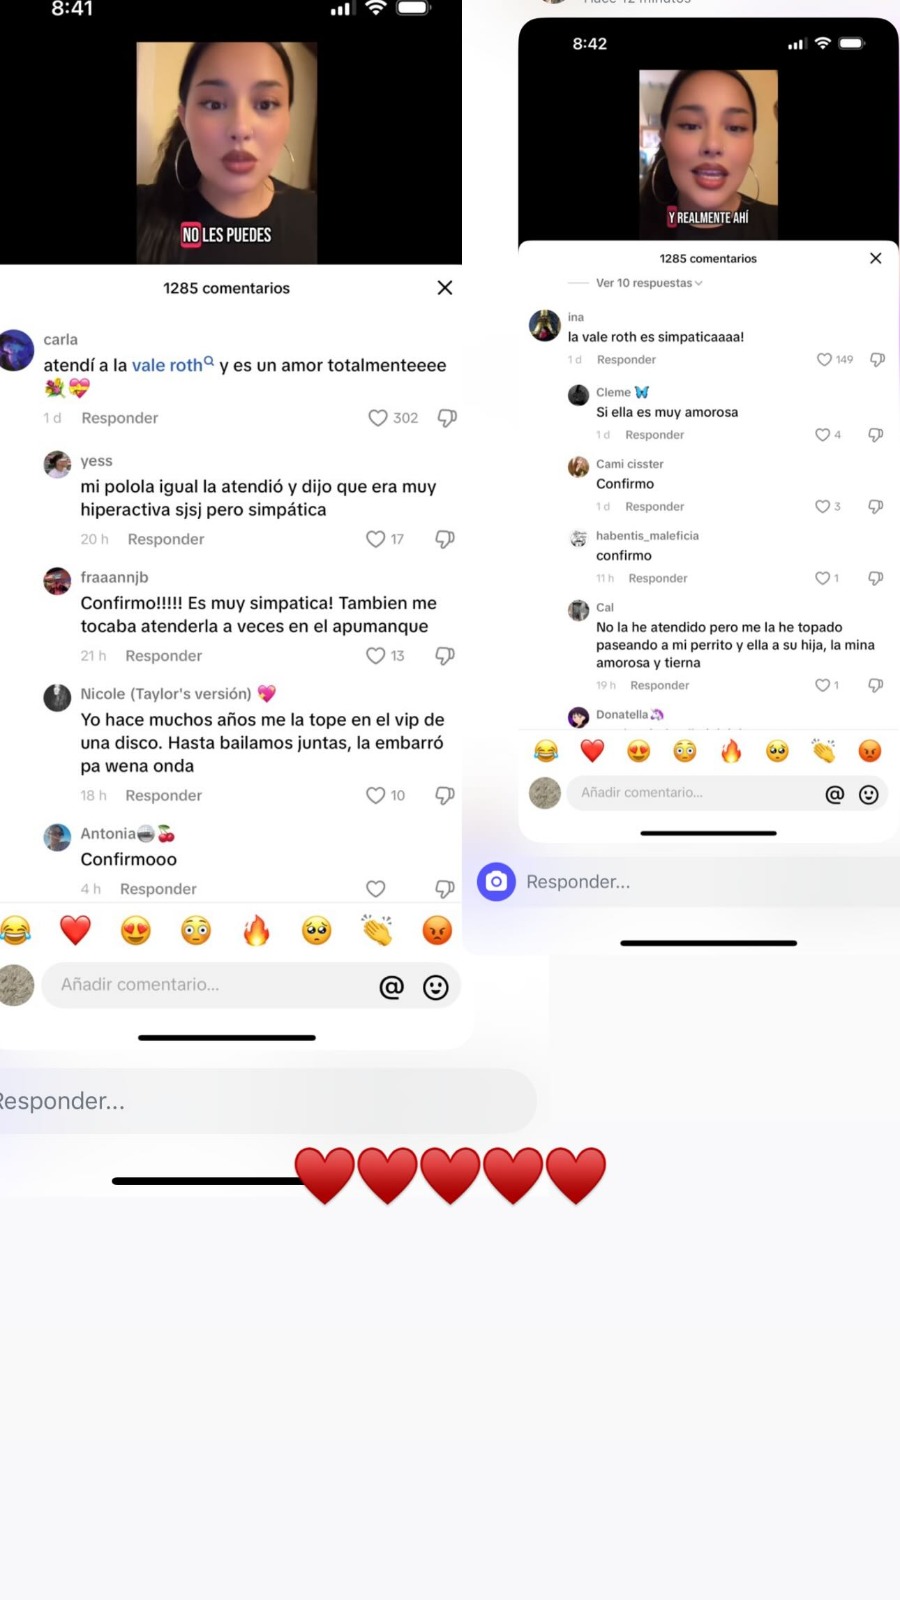Click Responder under ina's comment

point(626,360)
